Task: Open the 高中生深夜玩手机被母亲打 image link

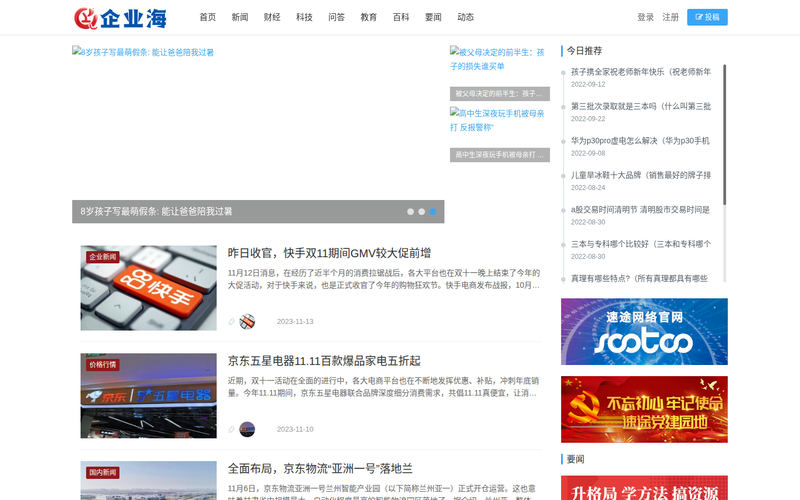Action: (x=497, y=120)
